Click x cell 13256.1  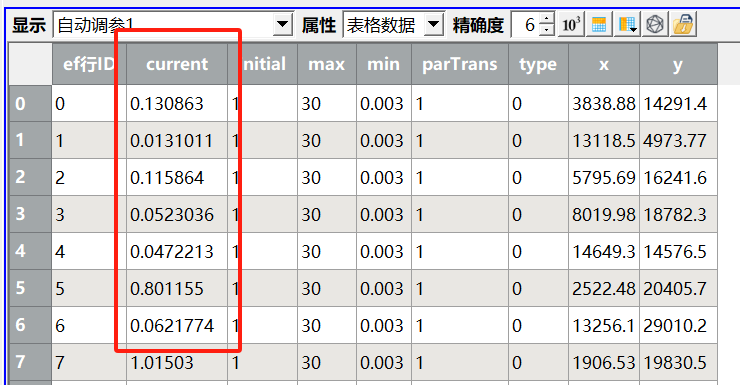pos(604,326)
